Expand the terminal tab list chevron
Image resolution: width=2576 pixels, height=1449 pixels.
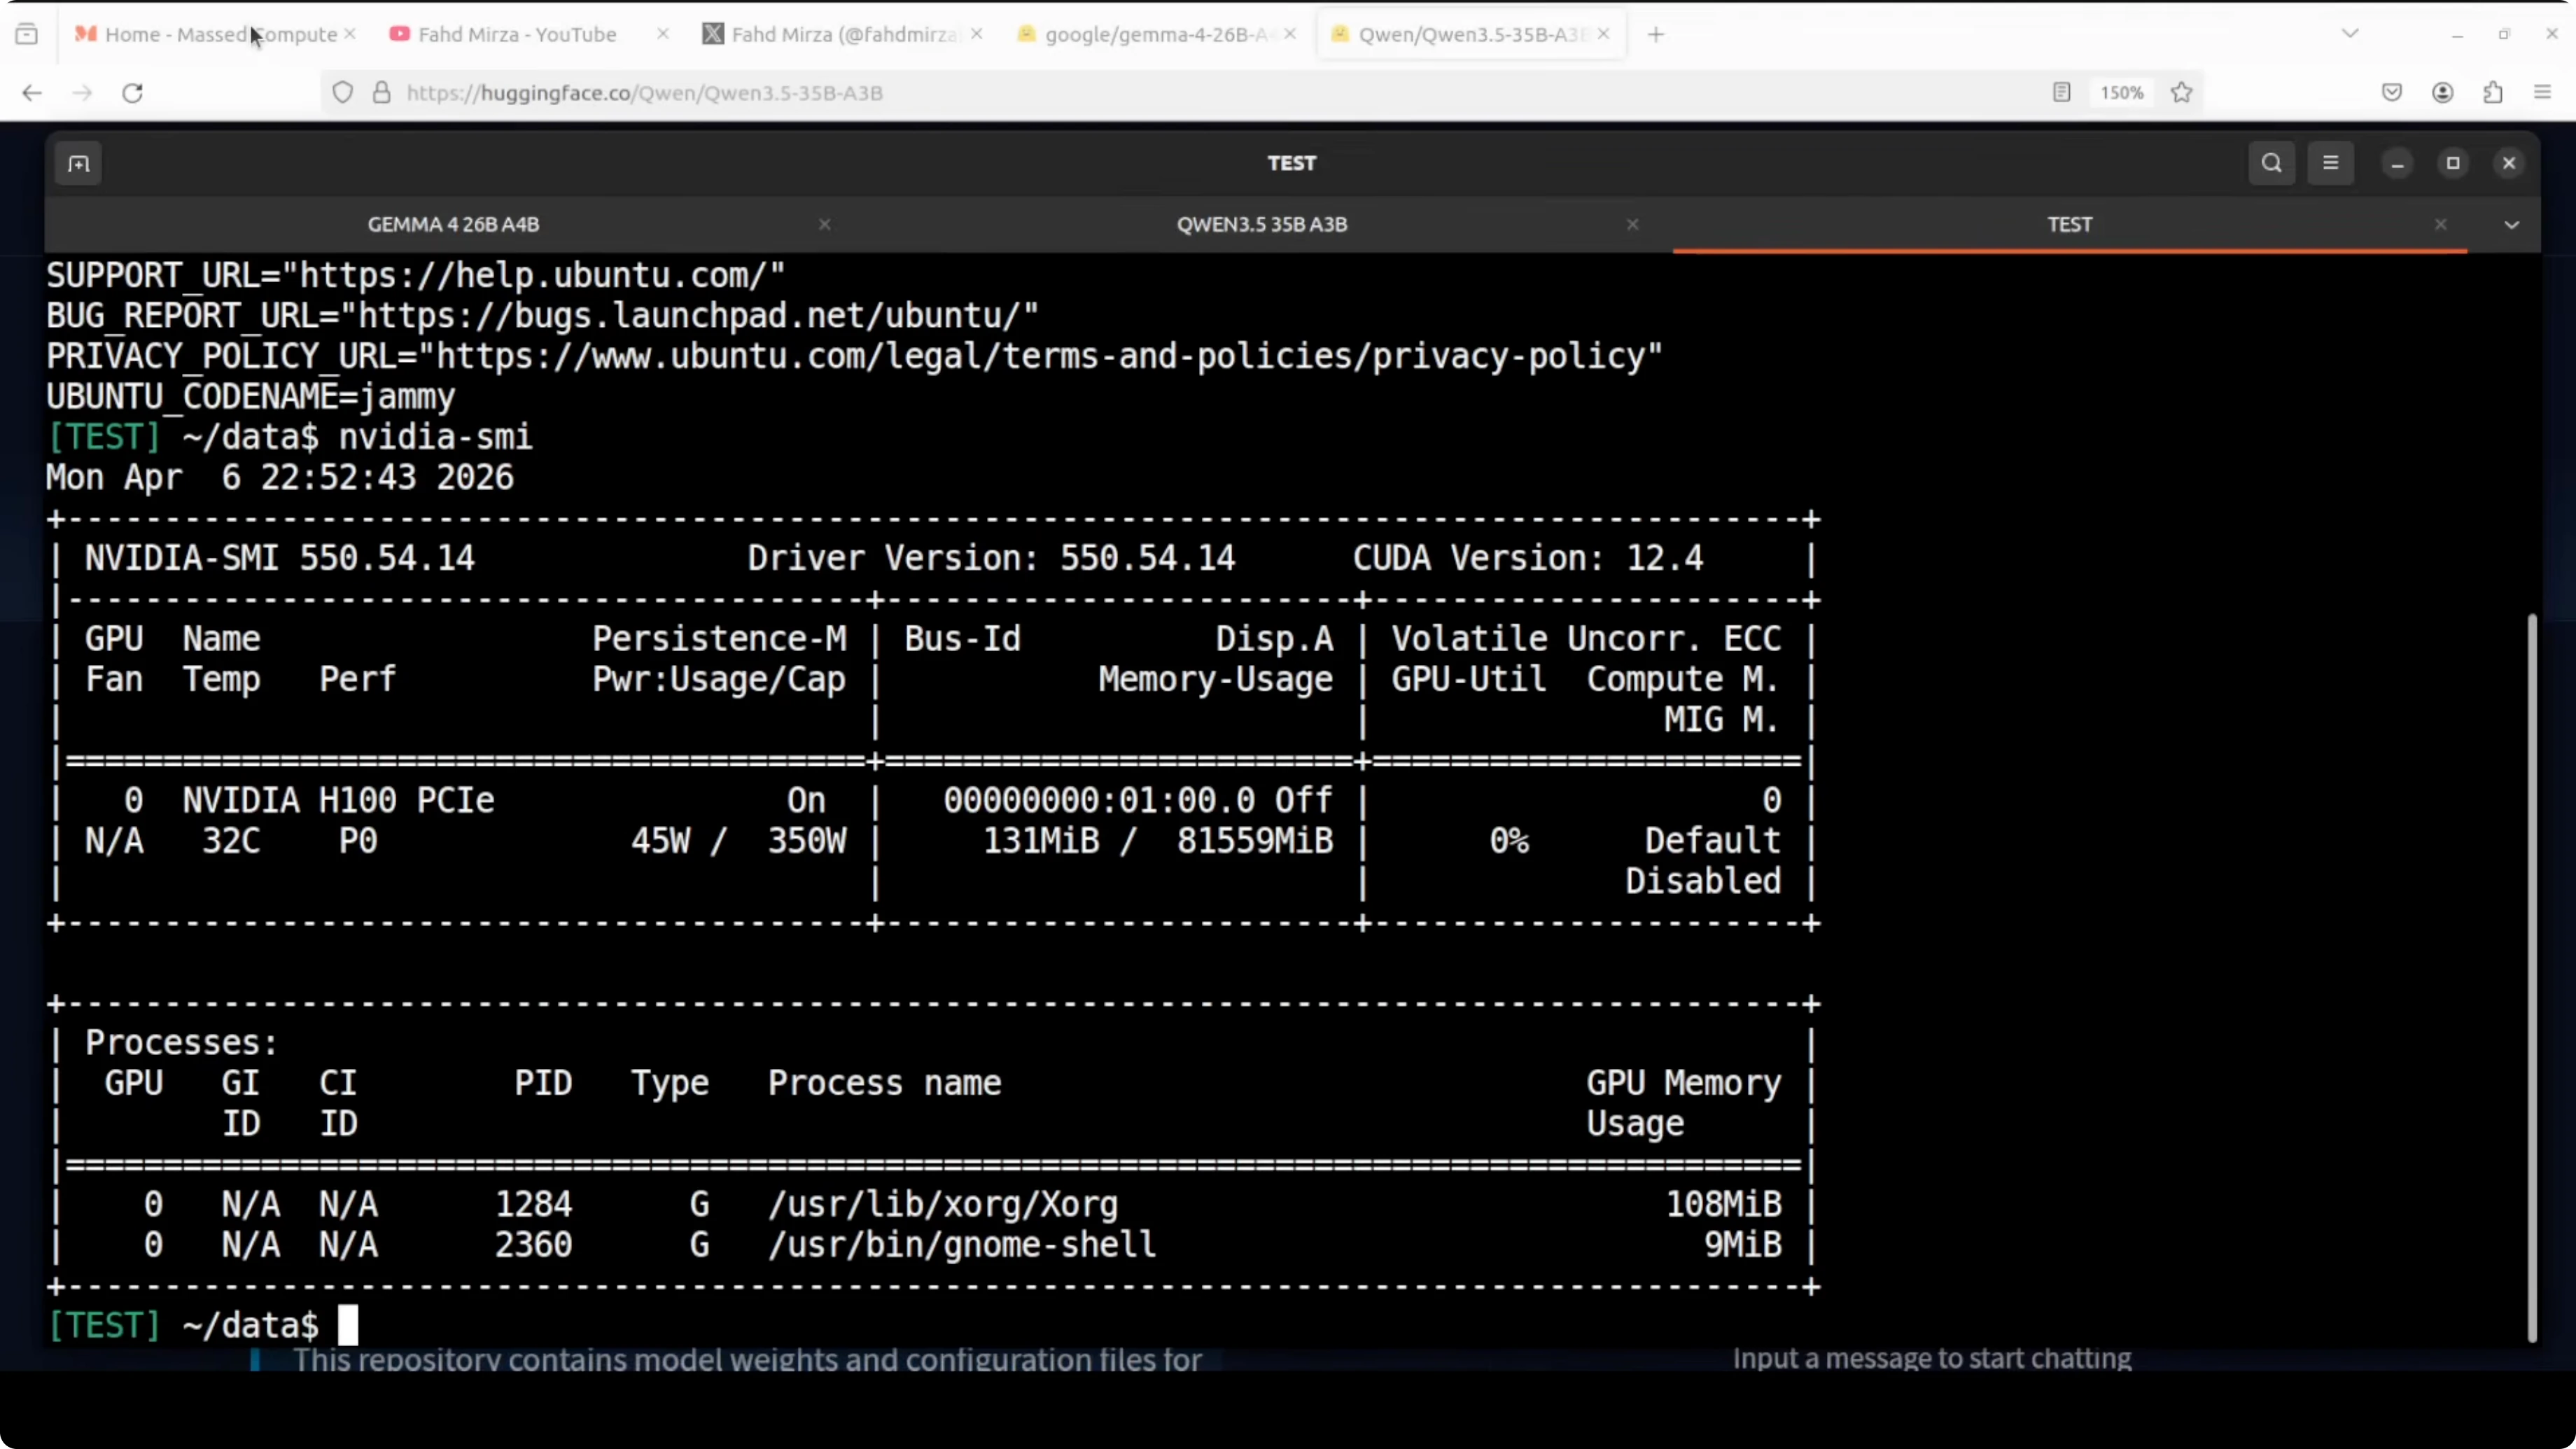[2511, 225]
